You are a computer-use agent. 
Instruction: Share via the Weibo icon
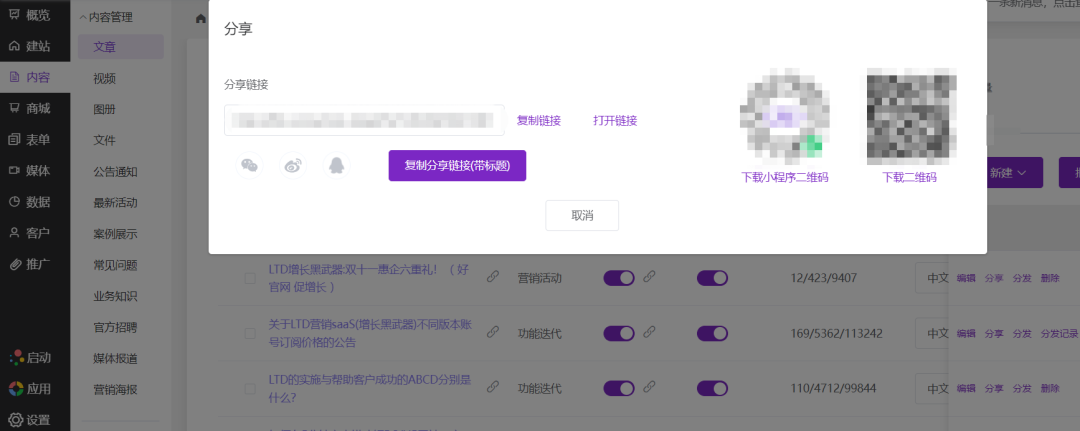293,166
